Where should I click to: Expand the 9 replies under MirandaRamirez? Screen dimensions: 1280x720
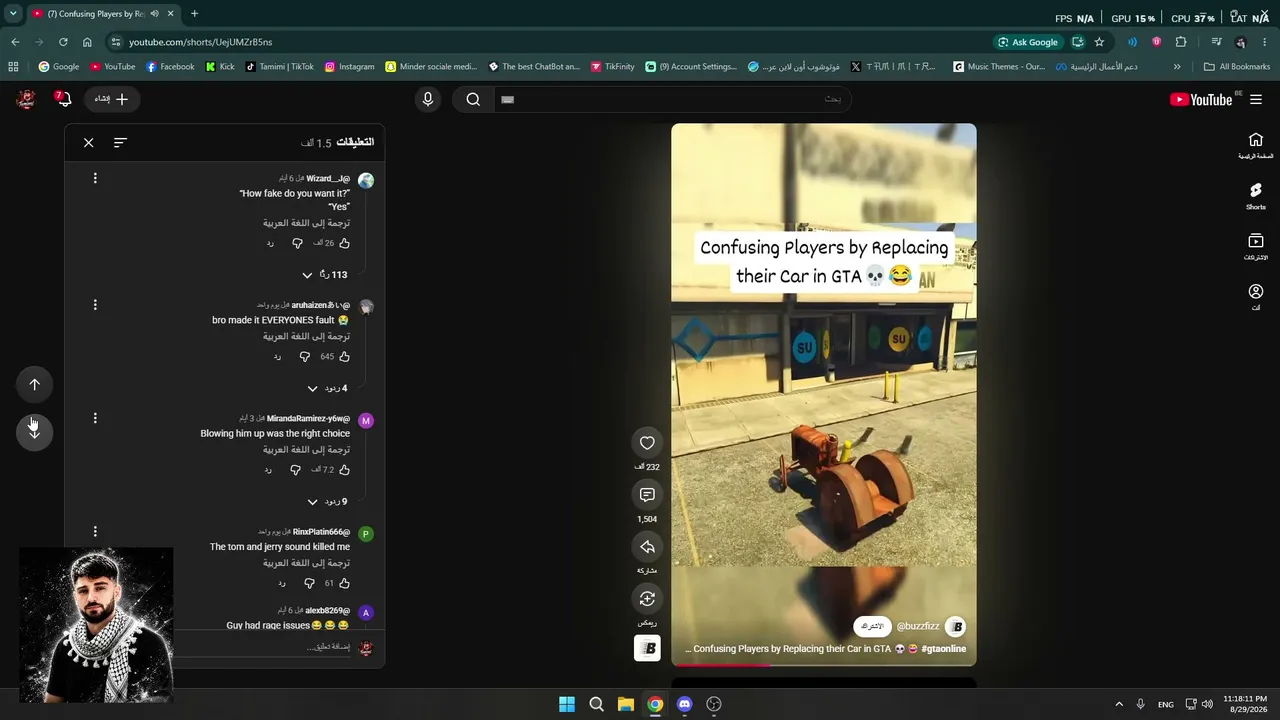327,502
